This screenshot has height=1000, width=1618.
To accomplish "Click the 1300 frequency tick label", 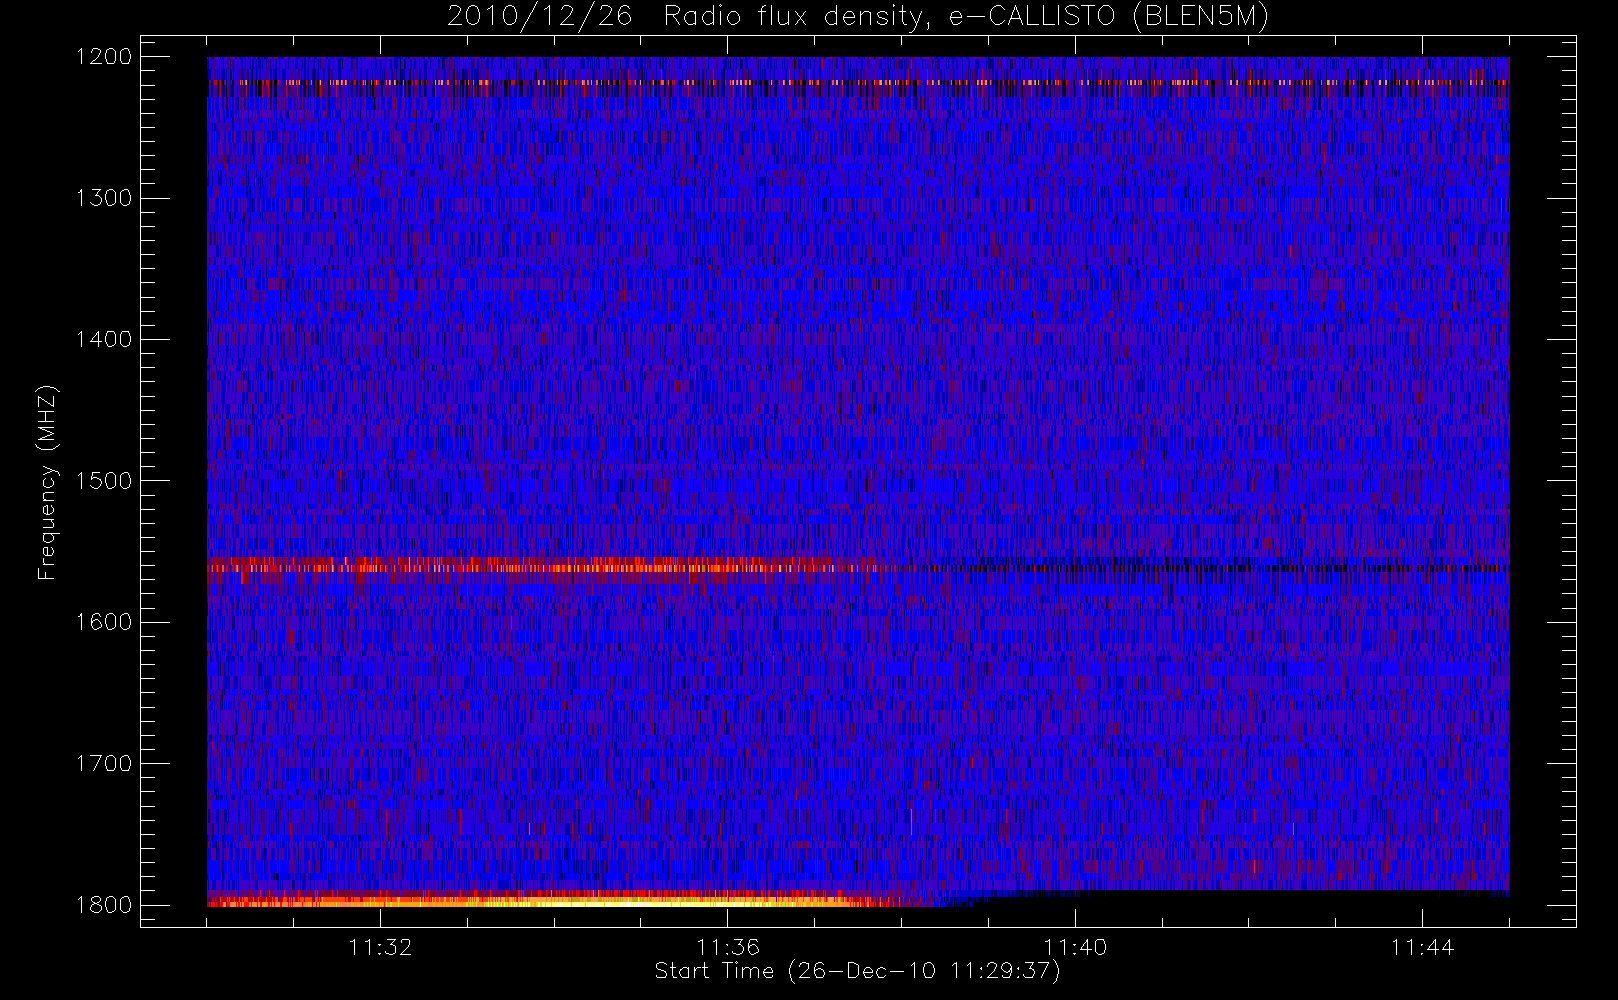I will (104, 198).
